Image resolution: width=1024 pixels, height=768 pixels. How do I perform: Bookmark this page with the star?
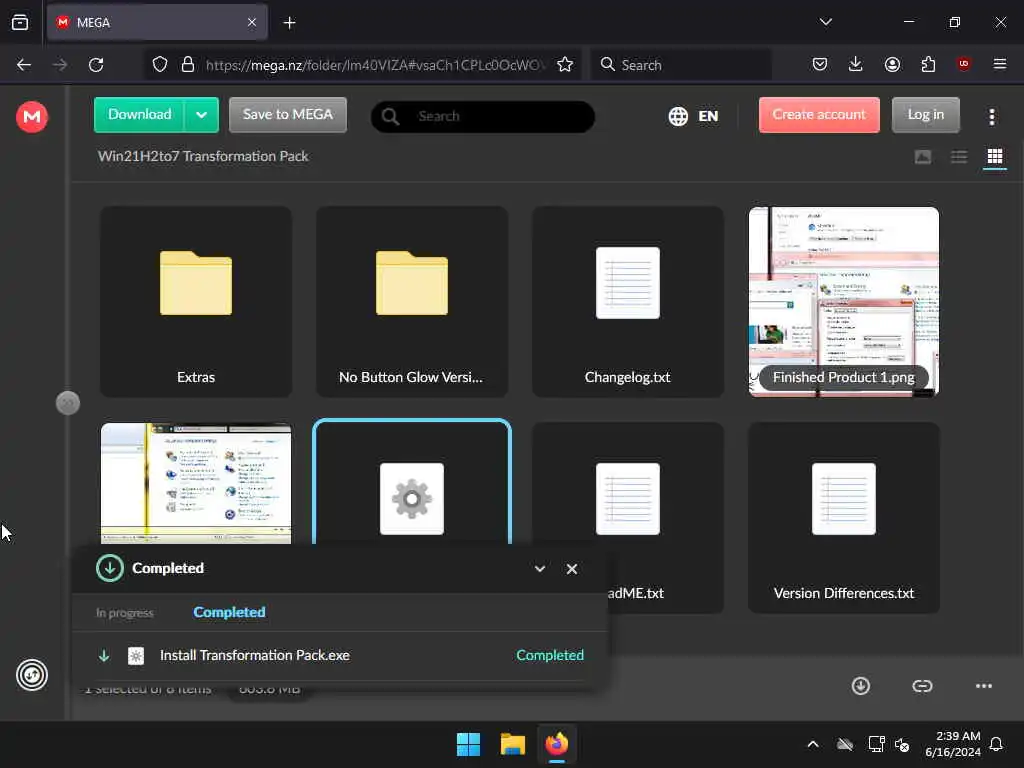pos(565,64)
